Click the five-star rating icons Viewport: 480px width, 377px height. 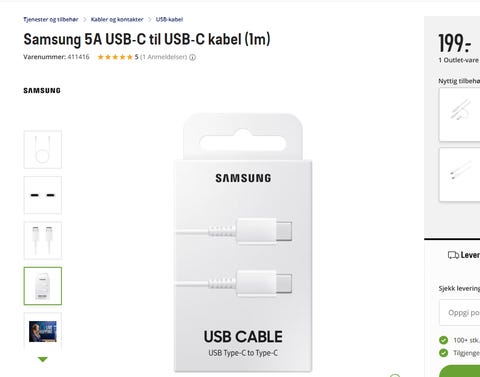tap(115, 57)
